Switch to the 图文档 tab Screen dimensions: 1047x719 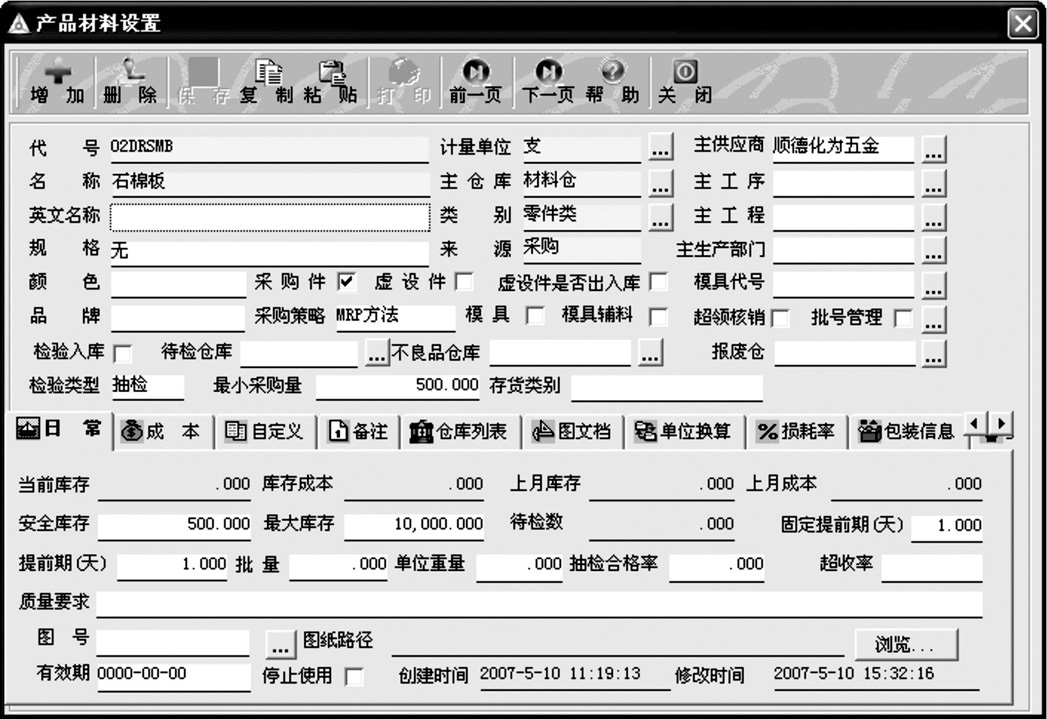[572, 431]
